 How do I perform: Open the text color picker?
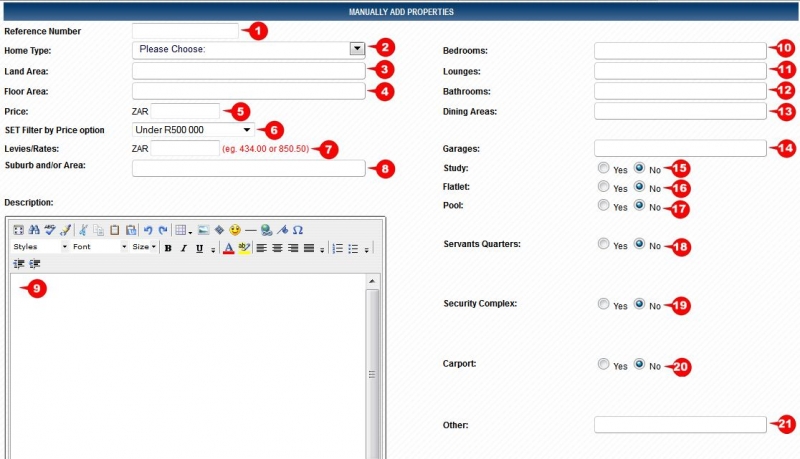229,248
